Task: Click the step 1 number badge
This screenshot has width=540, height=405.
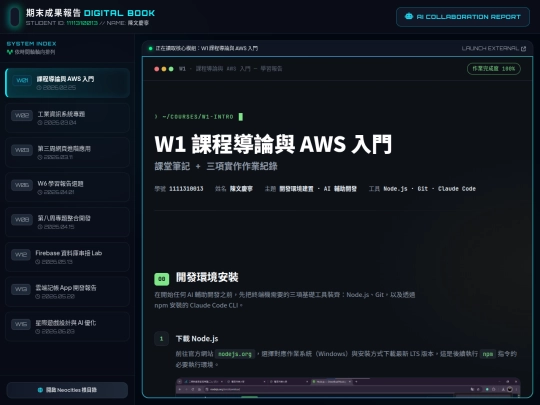Action: 162,339
